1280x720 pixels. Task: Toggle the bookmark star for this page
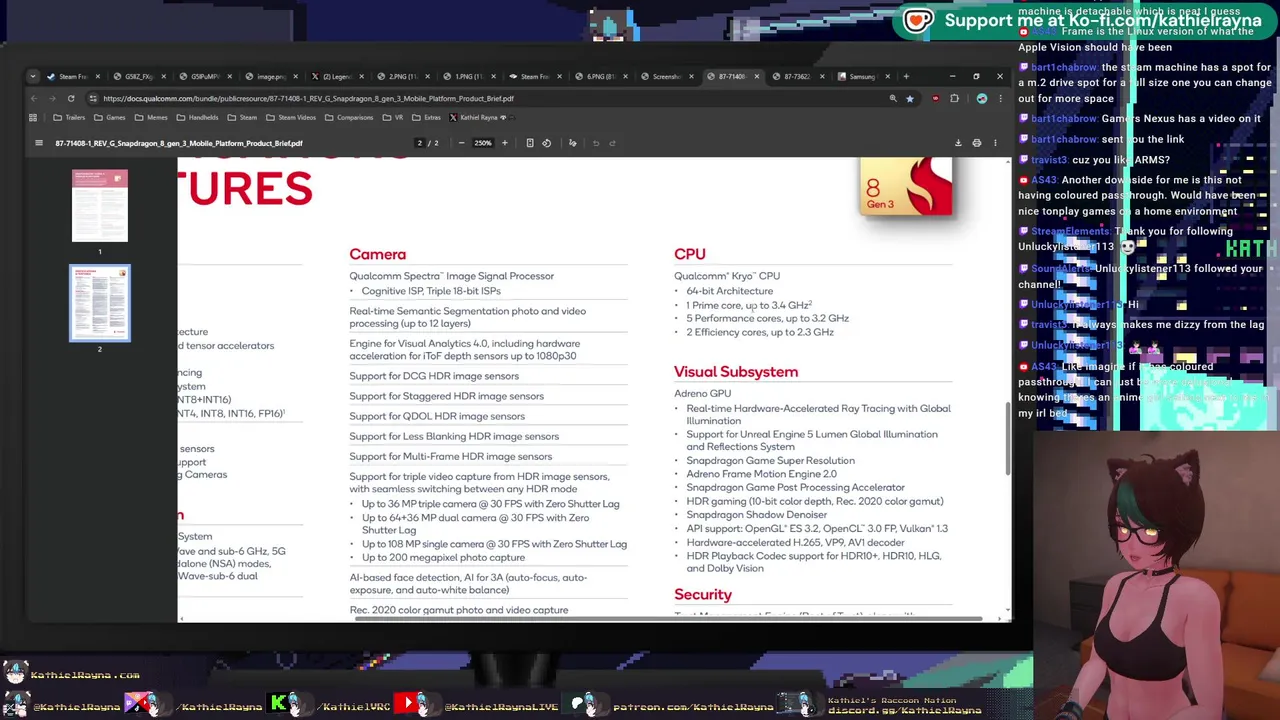point(909,98)
